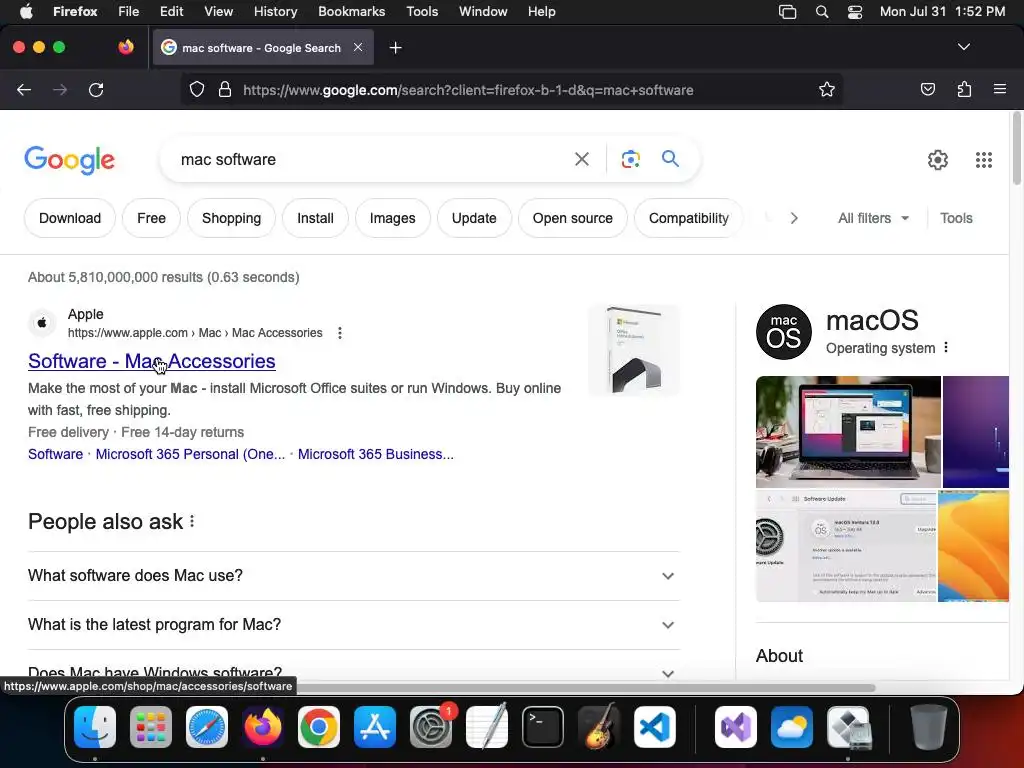This screenshot has height=768, width=1024.
Task: Open the All filters dropdown
Action: click(873, 218)
